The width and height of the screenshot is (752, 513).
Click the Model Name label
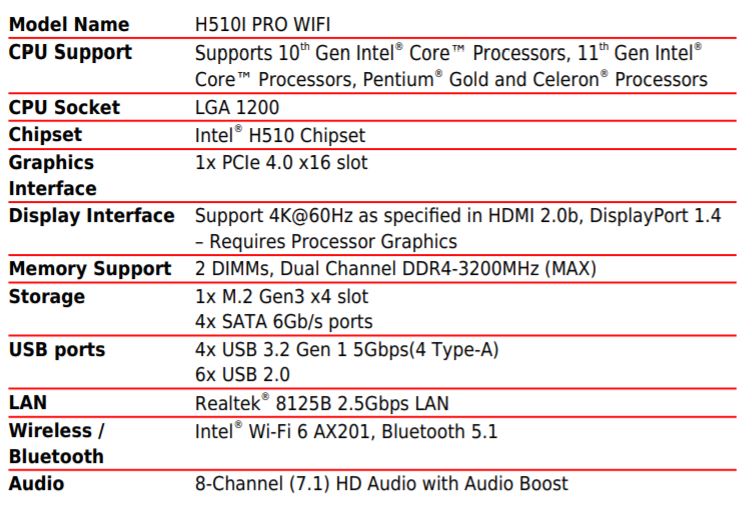[x=68, y=24]
